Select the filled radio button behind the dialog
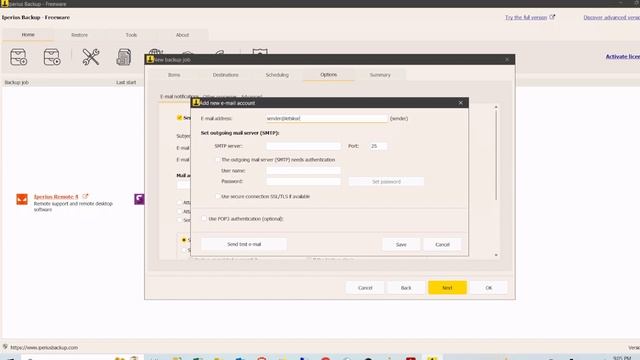 (x=184, y=240)
